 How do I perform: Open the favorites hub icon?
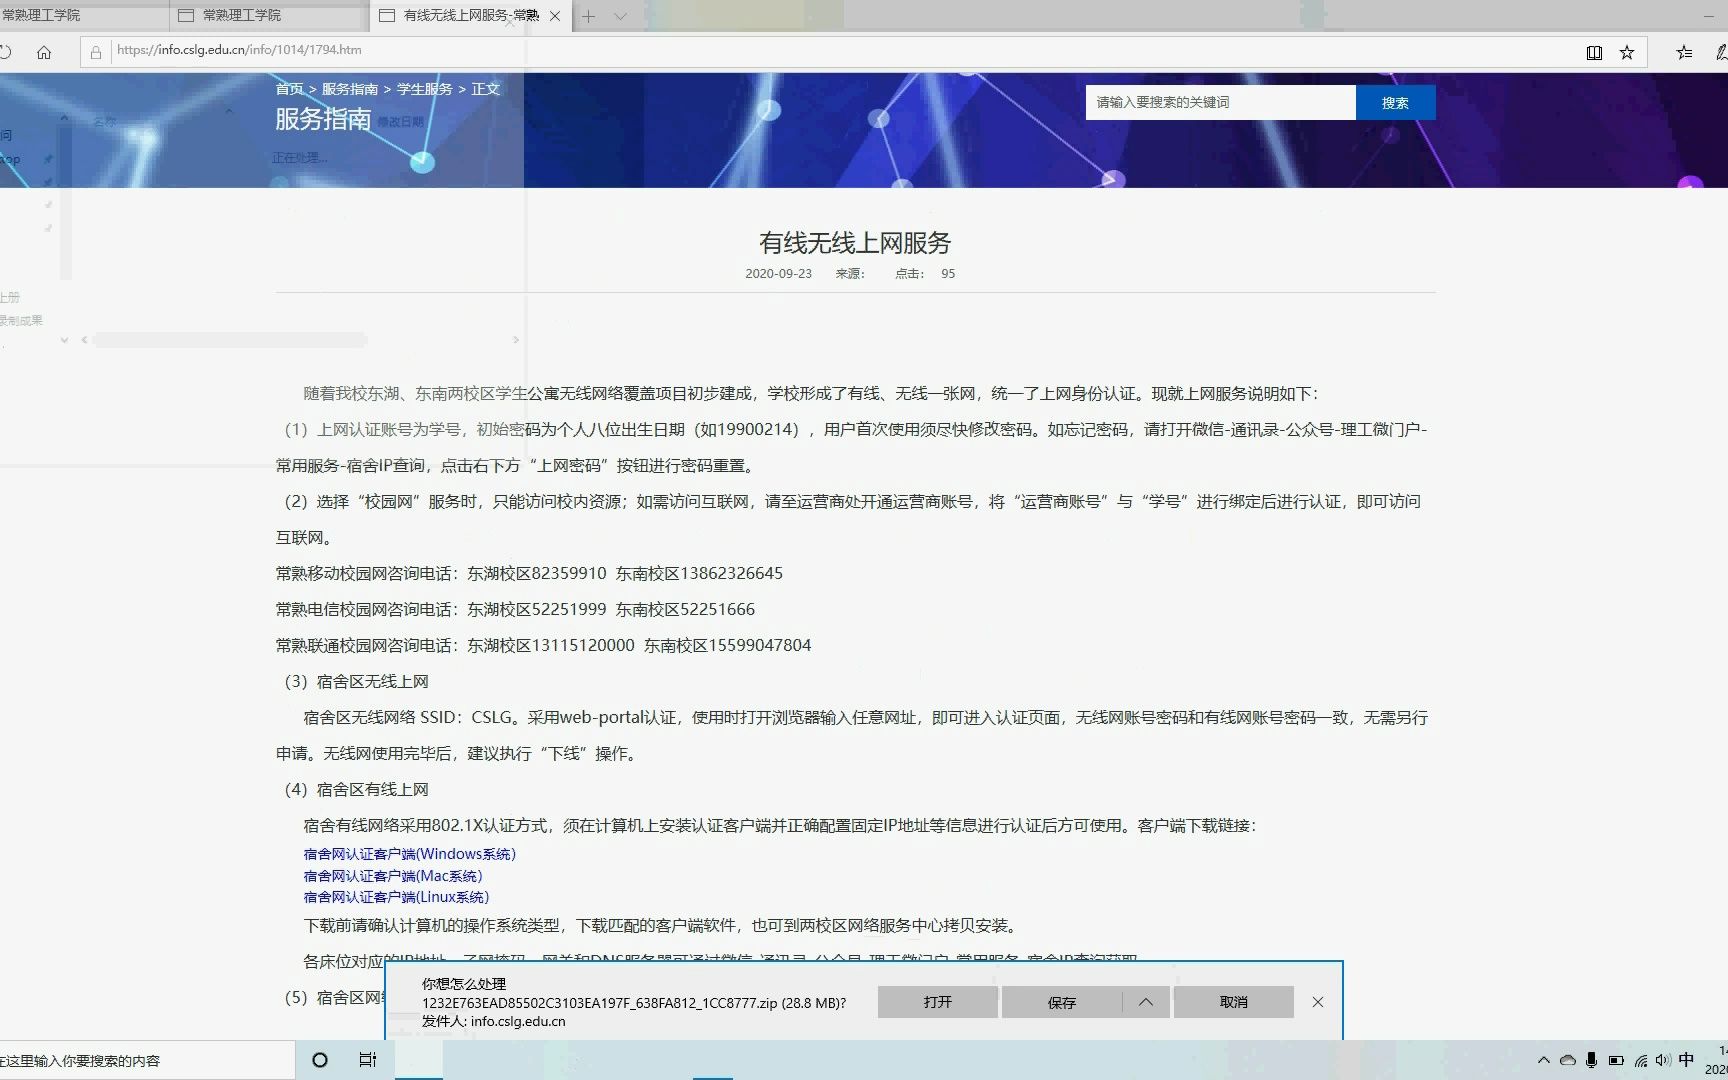click(1685, 52)
